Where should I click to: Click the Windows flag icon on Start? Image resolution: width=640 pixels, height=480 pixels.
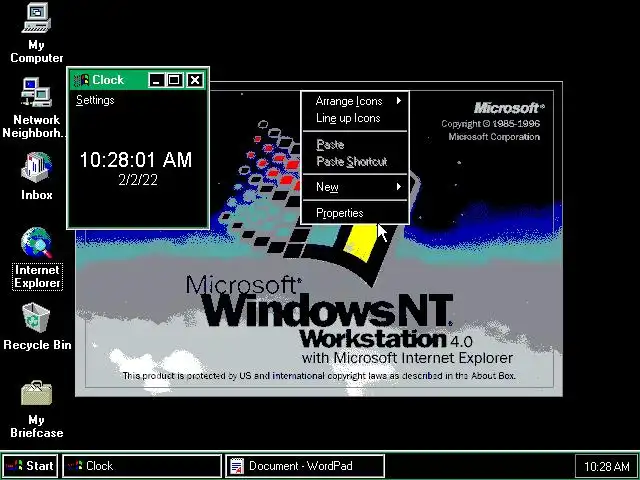coord(15,466)
